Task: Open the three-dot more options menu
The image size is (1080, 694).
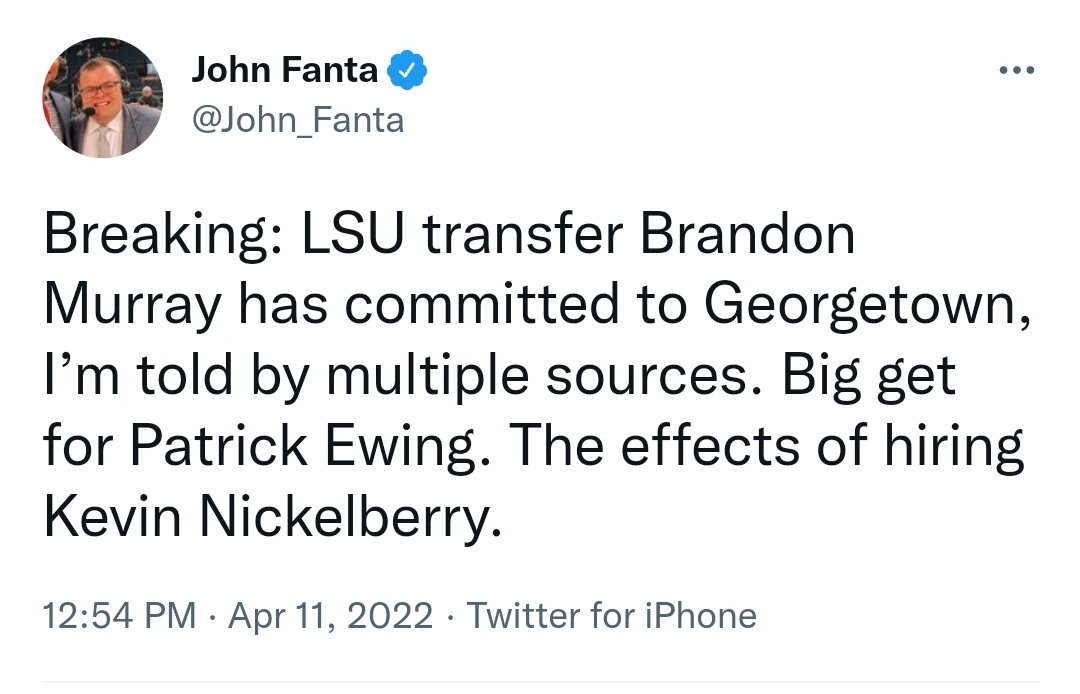Action: pyautogui.click(x=1017, y=70)
